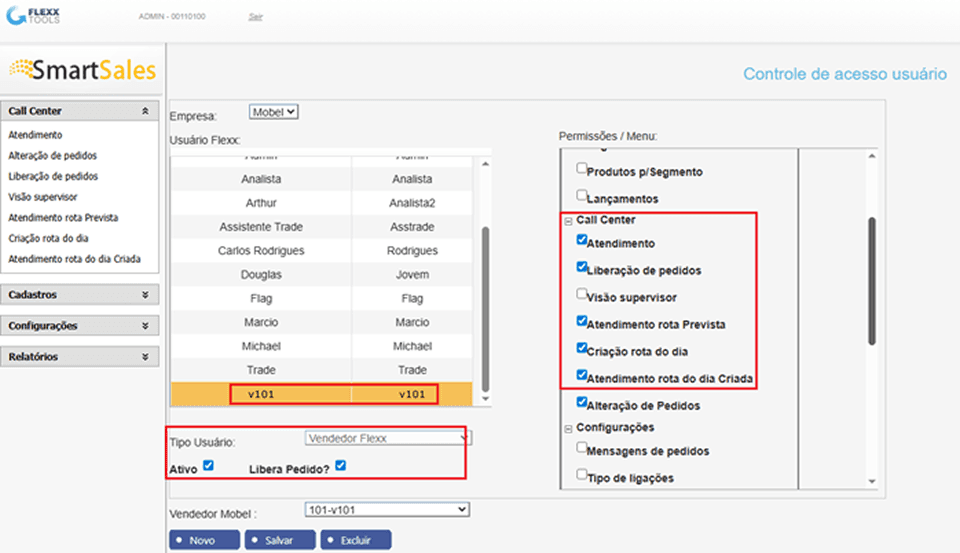Click the Sair logout link

click(255, 17)
